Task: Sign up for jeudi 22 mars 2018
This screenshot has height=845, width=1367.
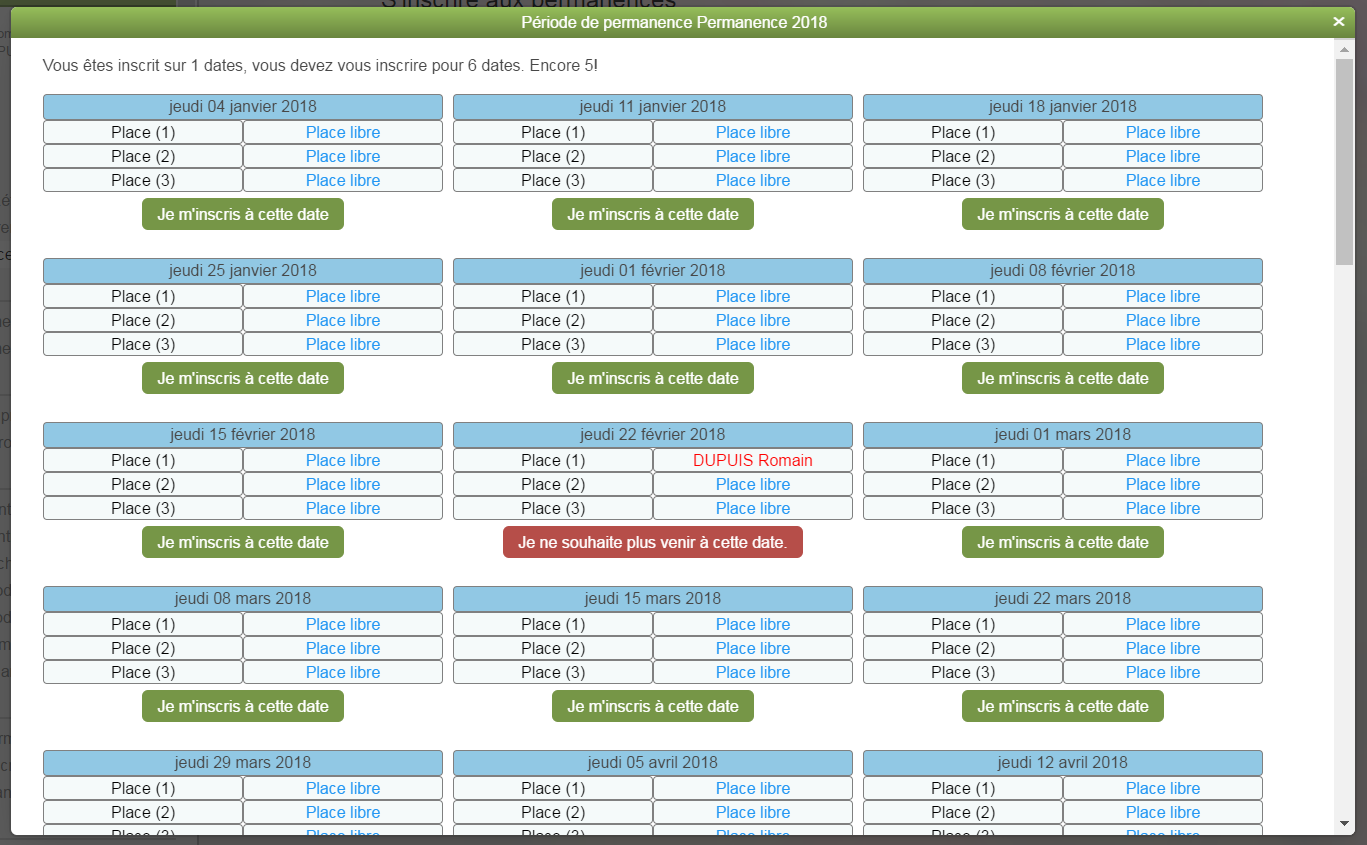Action: tap(1063, 706)
